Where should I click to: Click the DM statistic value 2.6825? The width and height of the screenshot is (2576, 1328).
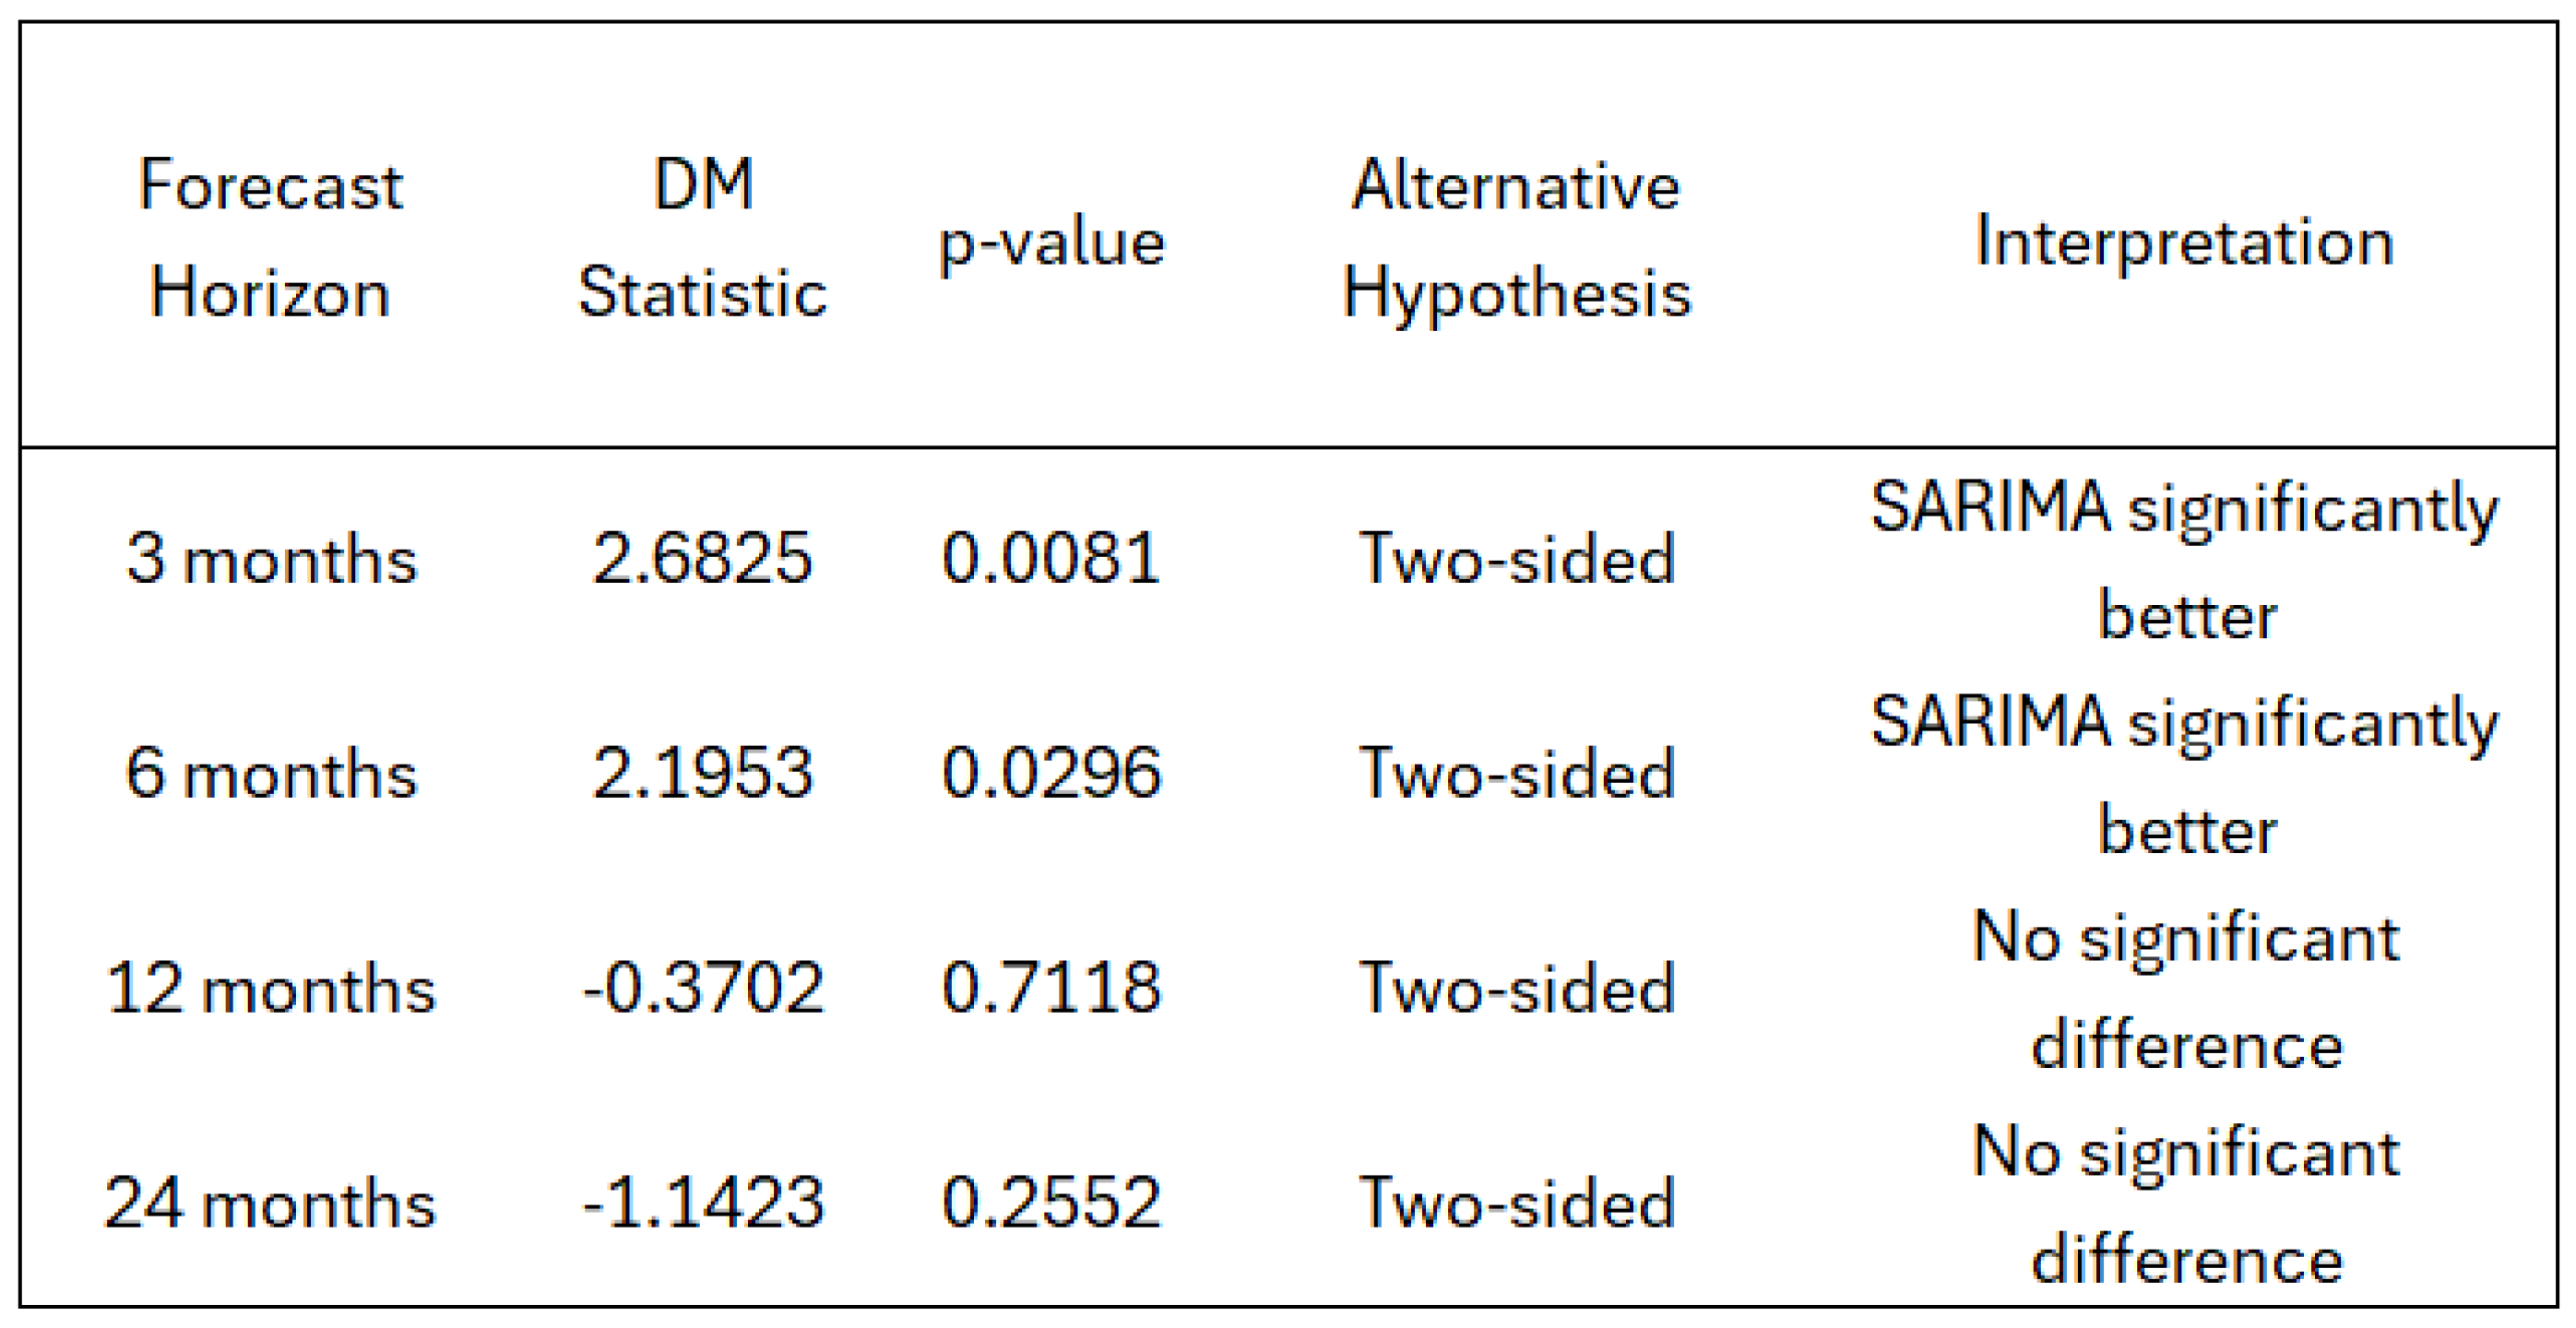tap(702, 557)
